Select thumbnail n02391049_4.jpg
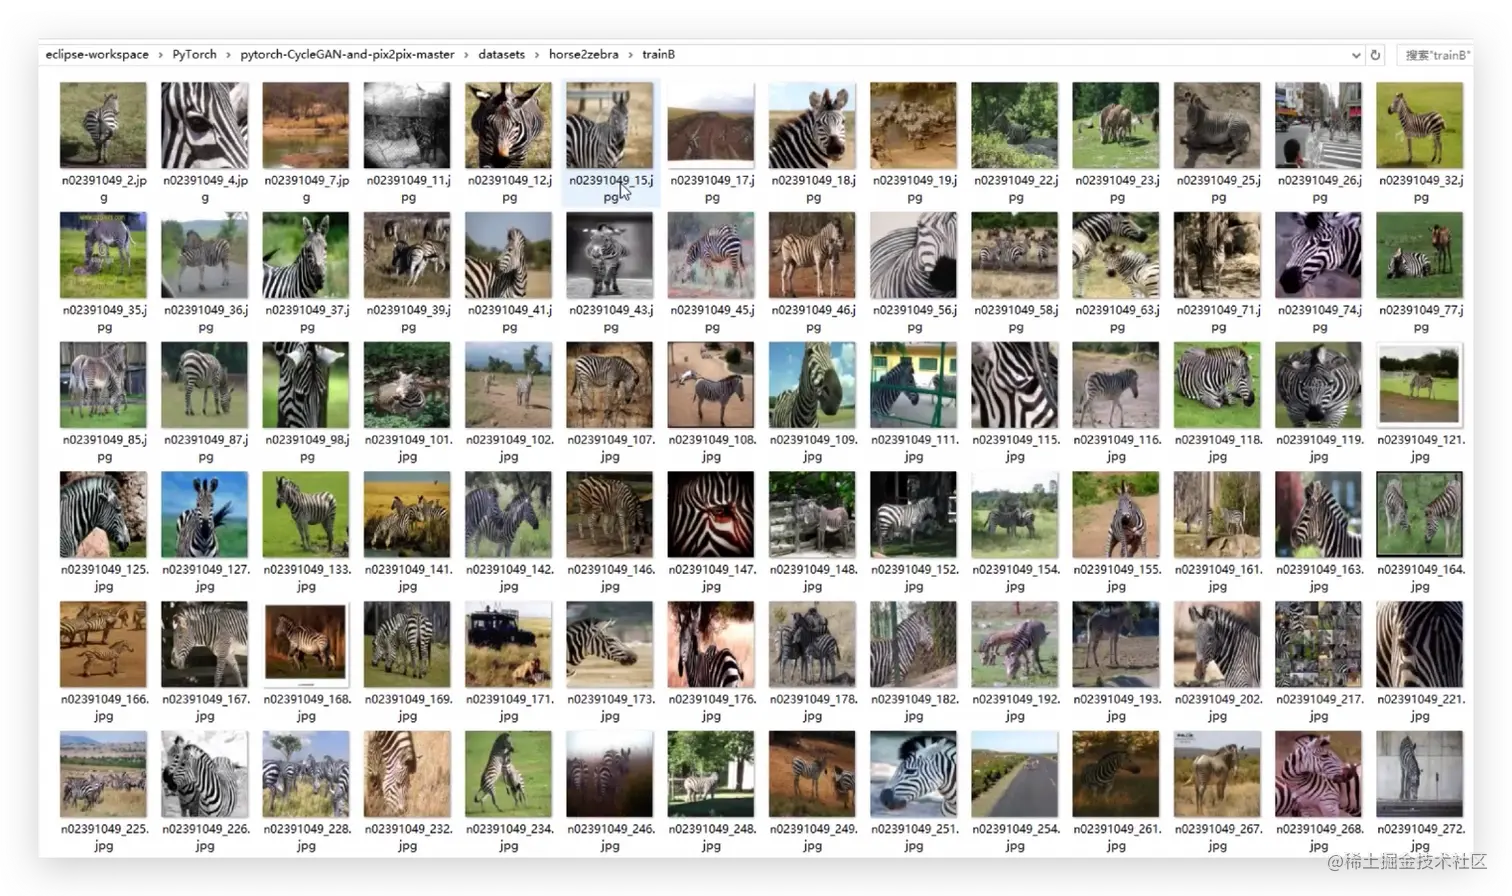This screenshot has width=1512, height=896. pos(204,125)
